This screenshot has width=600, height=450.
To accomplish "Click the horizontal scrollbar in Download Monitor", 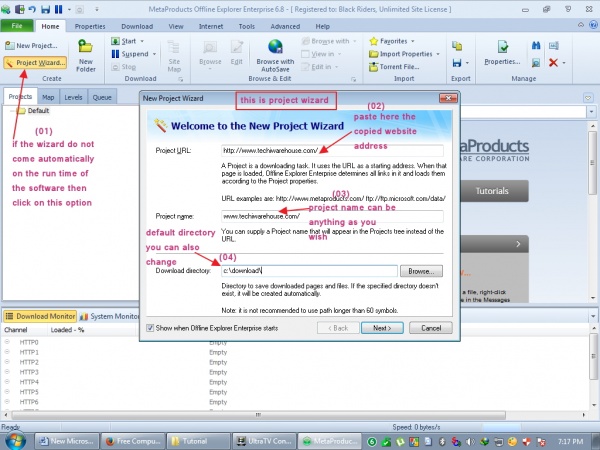I will 259,415.
